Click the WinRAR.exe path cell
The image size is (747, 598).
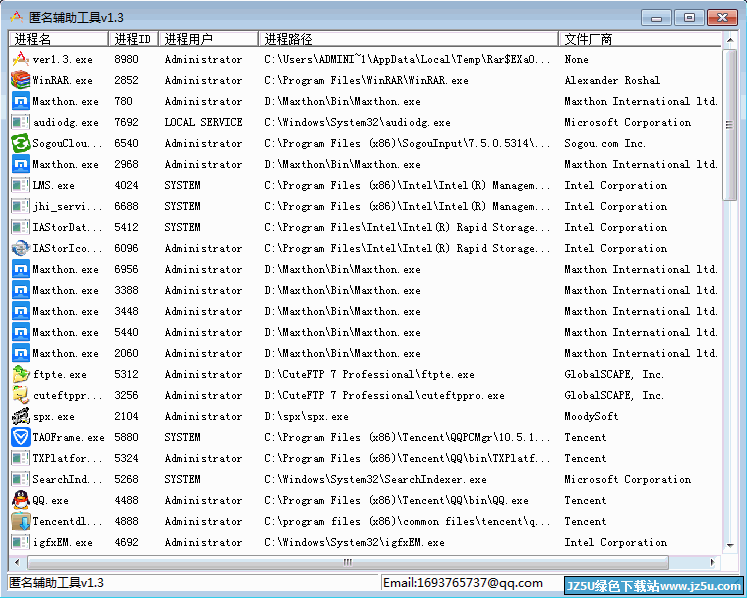tap(366, 80)
